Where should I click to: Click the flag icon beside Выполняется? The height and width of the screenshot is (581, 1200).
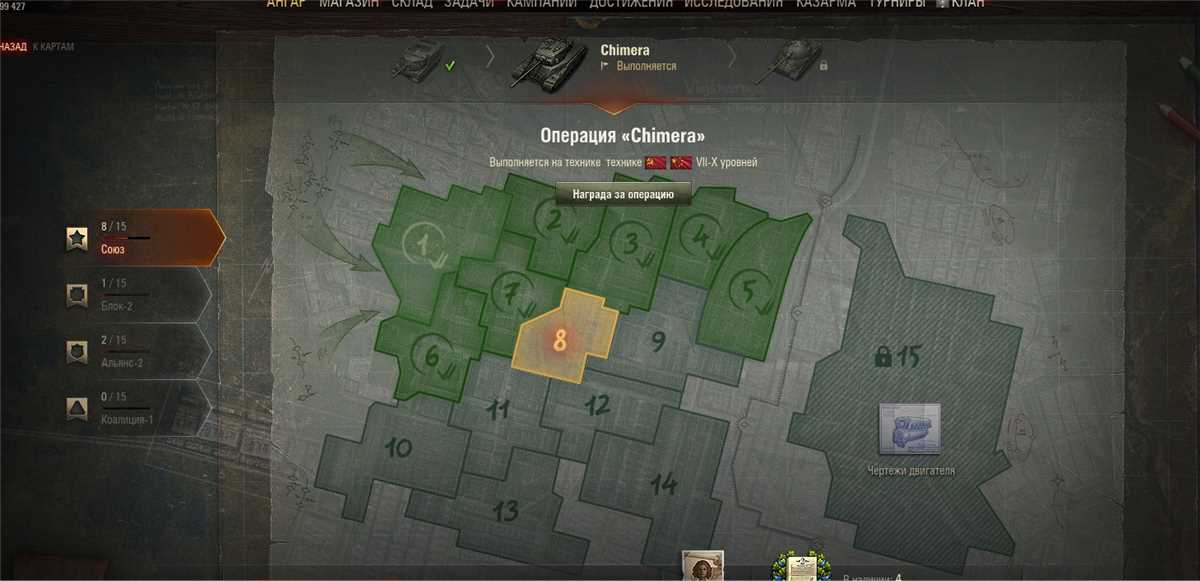(x=605, y=66)
